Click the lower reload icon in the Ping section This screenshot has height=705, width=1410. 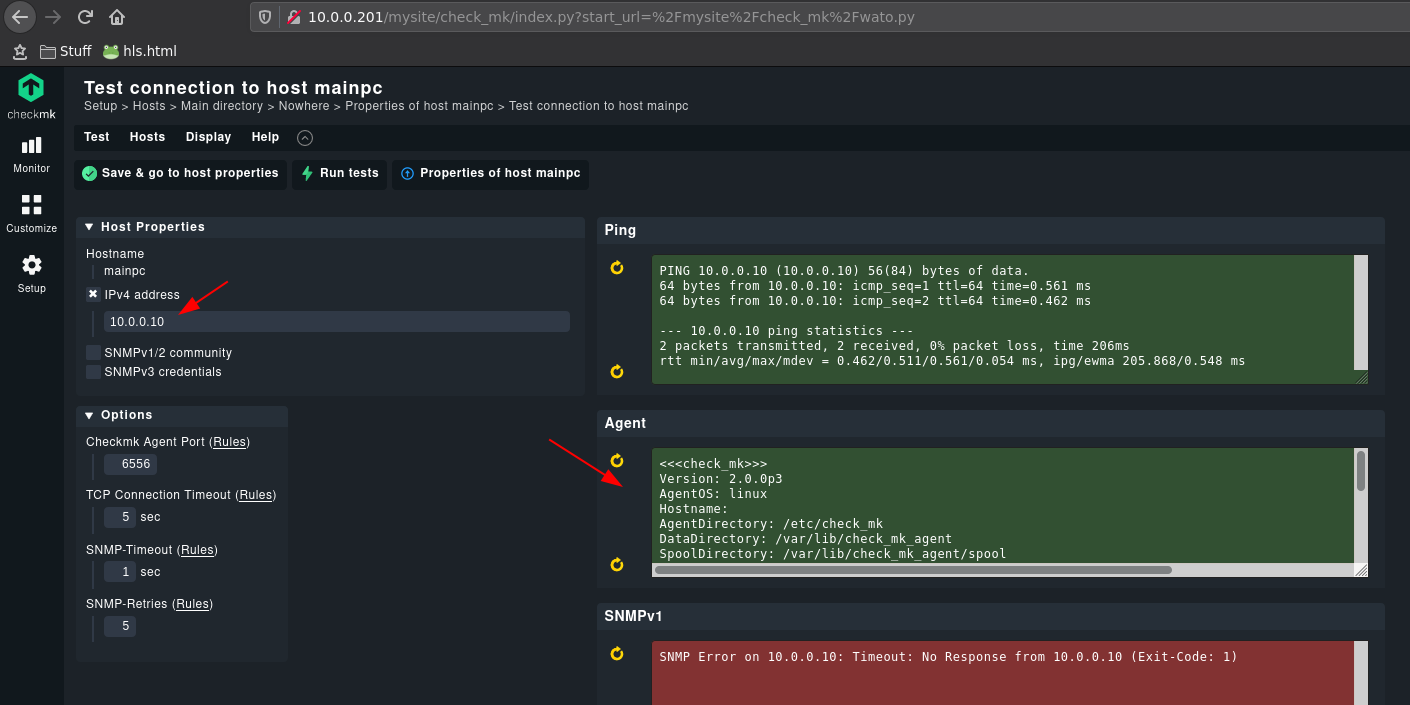point(617,372)
